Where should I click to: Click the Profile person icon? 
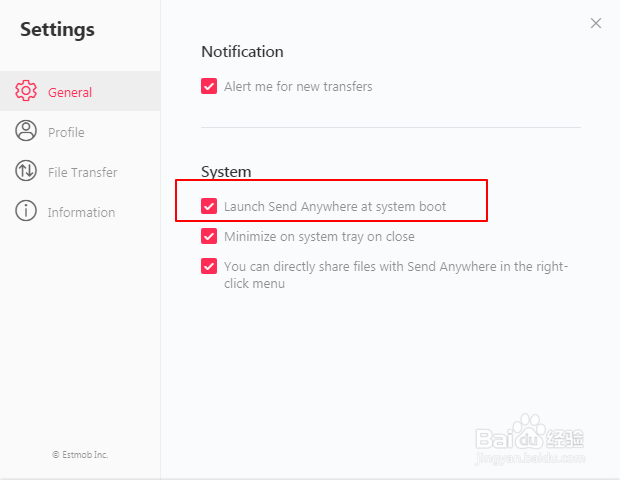27,131
